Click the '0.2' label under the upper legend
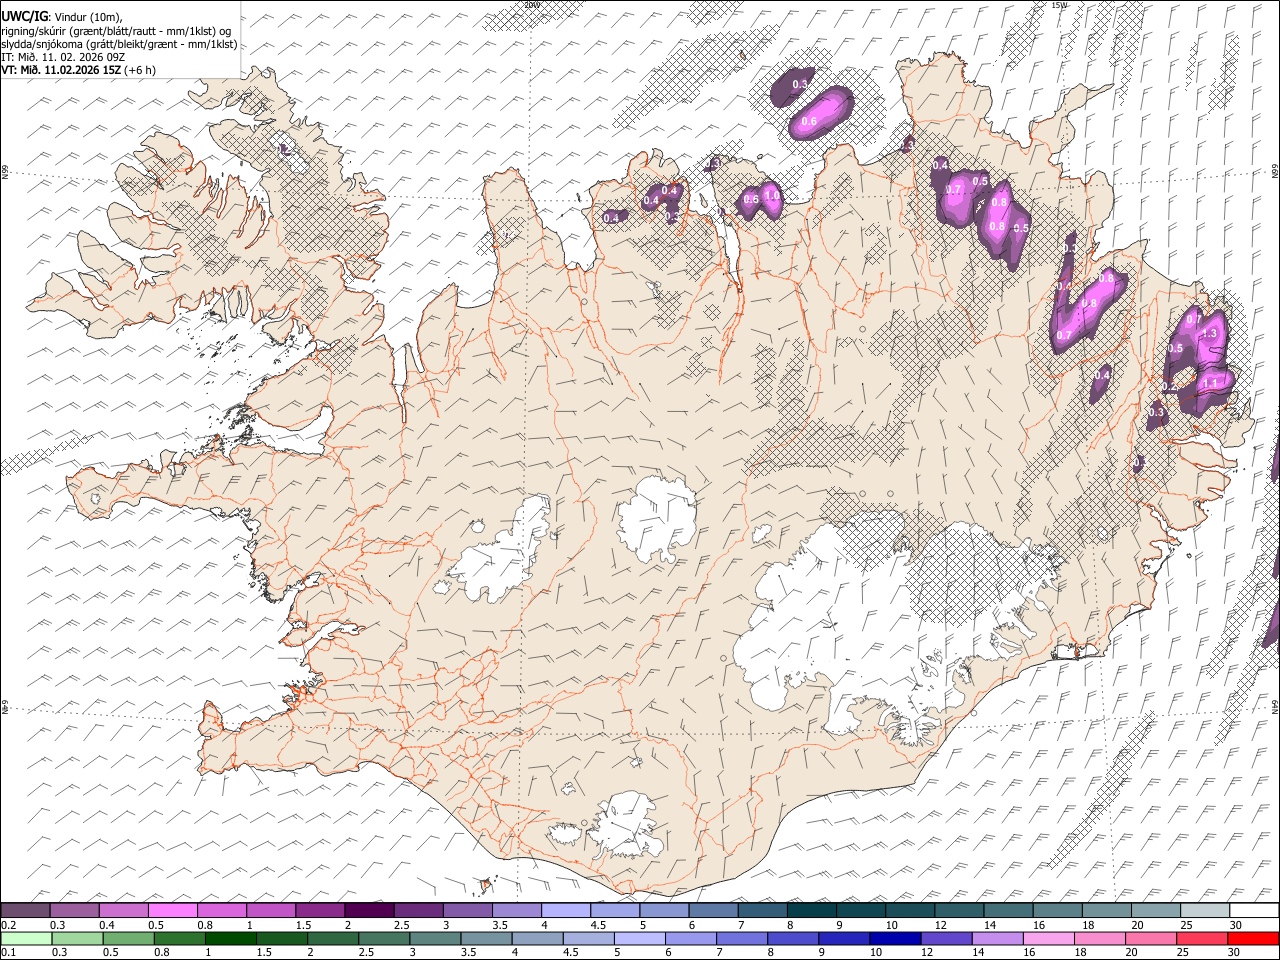This screenshot has width=1280, height=960. click(x=7, y=925)
